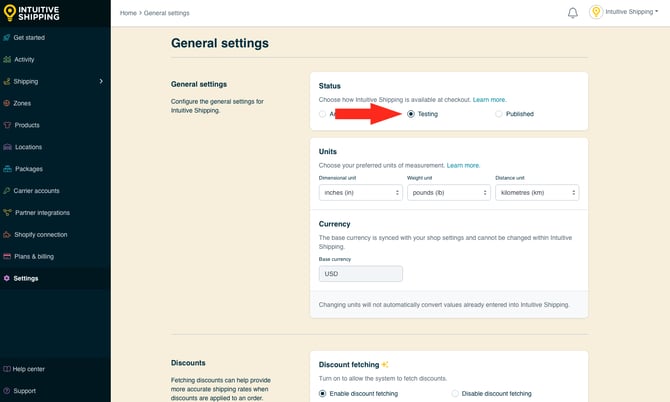Image resolution: width=670 pixels, height=402 pixels.
Task: Click the Get started rocket icon
Action: [7, 38]
